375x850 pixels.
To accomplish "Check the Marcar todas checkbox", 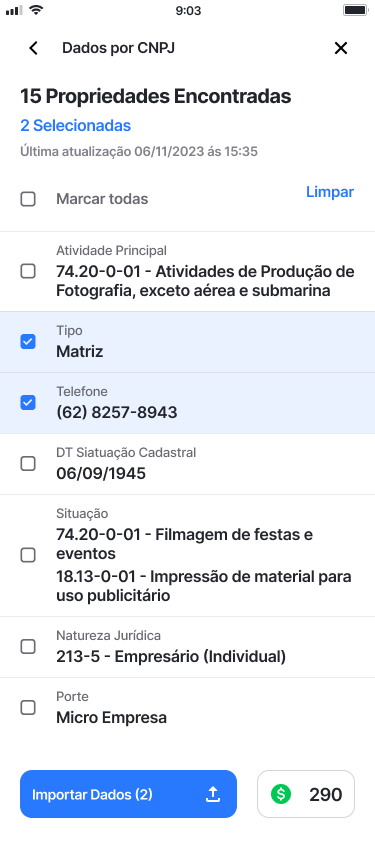I will pos(28,199).
